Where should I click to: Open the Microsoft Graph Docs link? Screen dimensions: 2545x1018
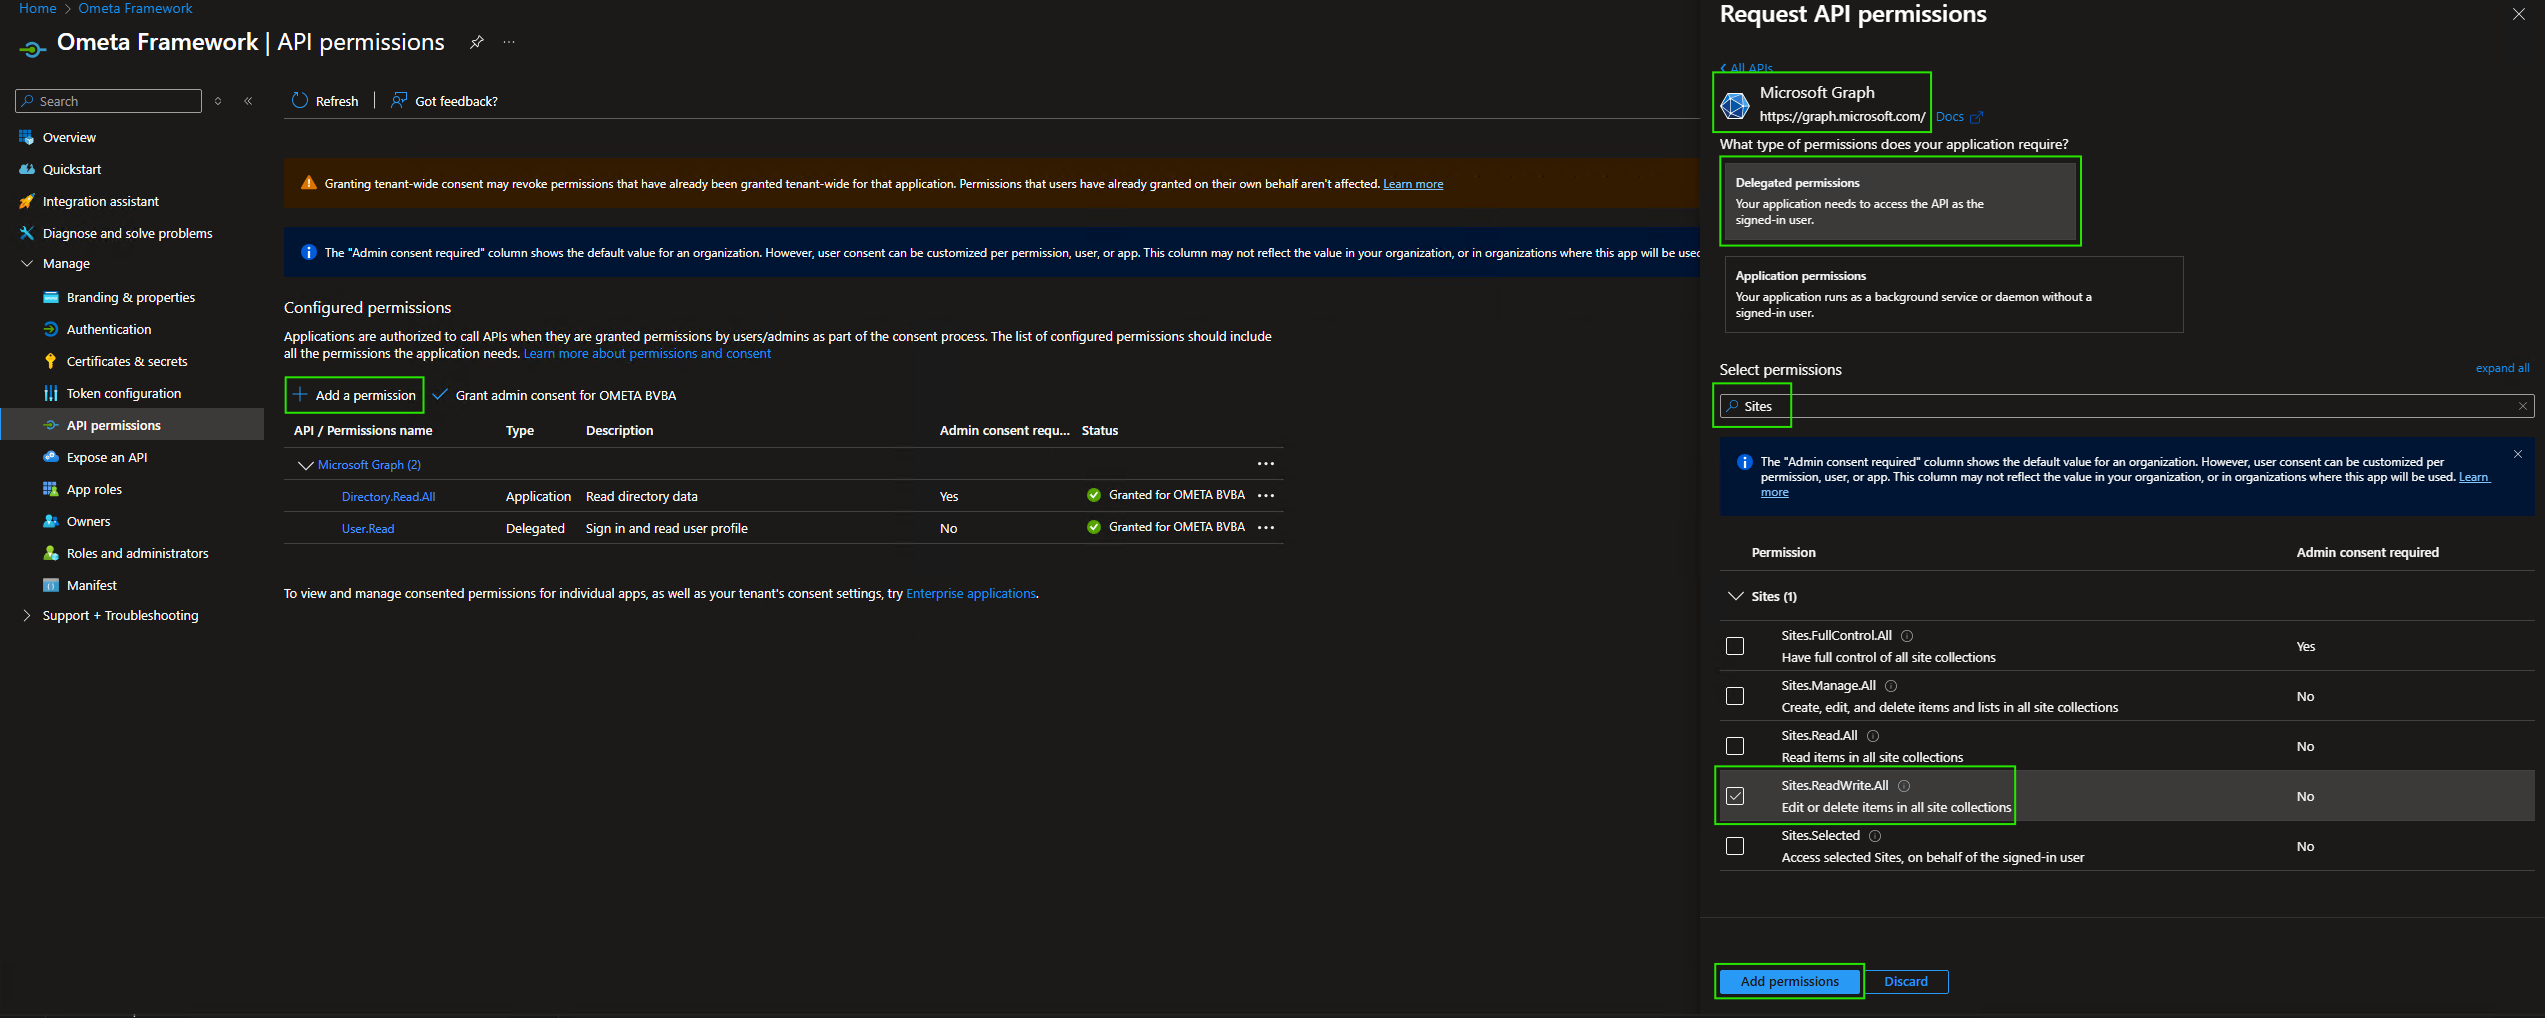(x=1958, y=117)
